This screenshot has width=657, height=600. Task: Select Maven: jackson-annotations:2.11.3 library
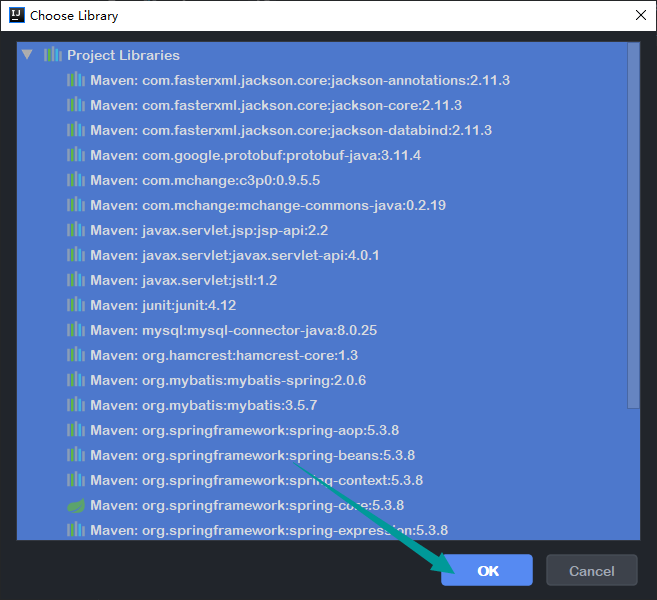300,80
